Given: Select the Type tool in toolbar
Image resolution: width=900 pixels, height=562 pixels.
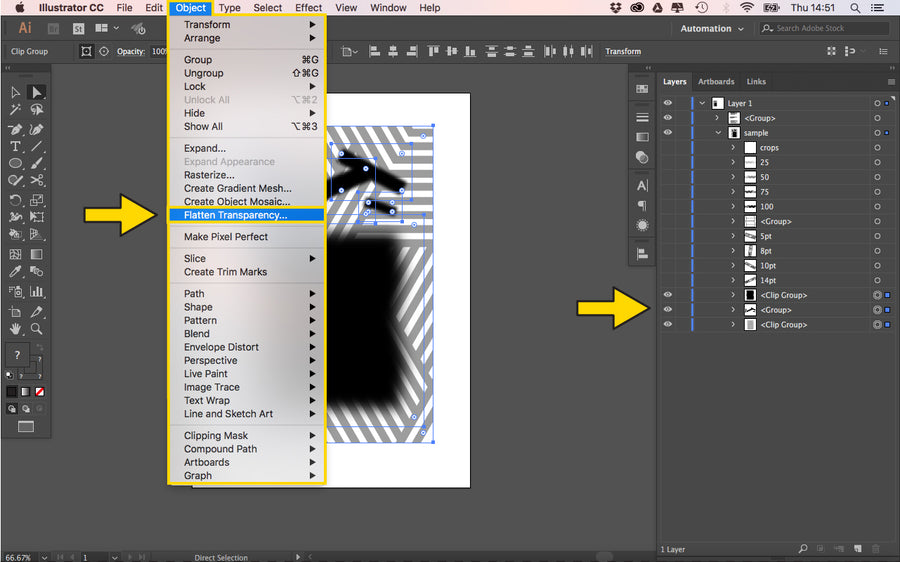Looking at the screenshot, I should point(16,146).
